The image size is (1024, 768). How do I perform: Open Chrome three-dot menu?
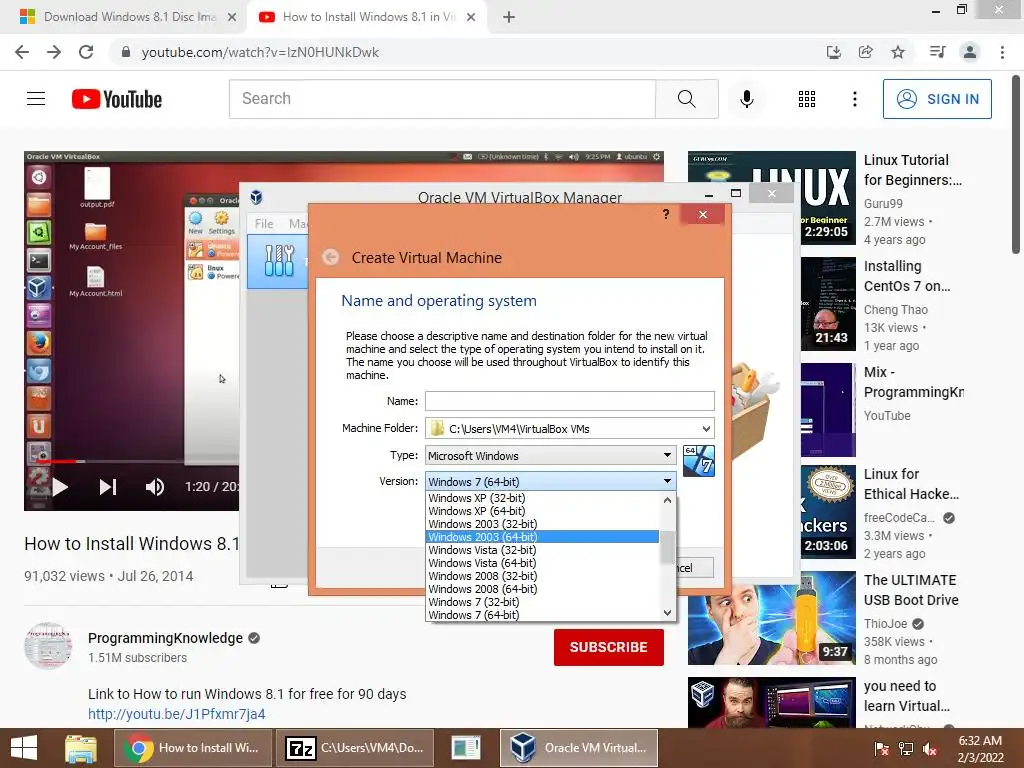click(x=1002, y=52)
